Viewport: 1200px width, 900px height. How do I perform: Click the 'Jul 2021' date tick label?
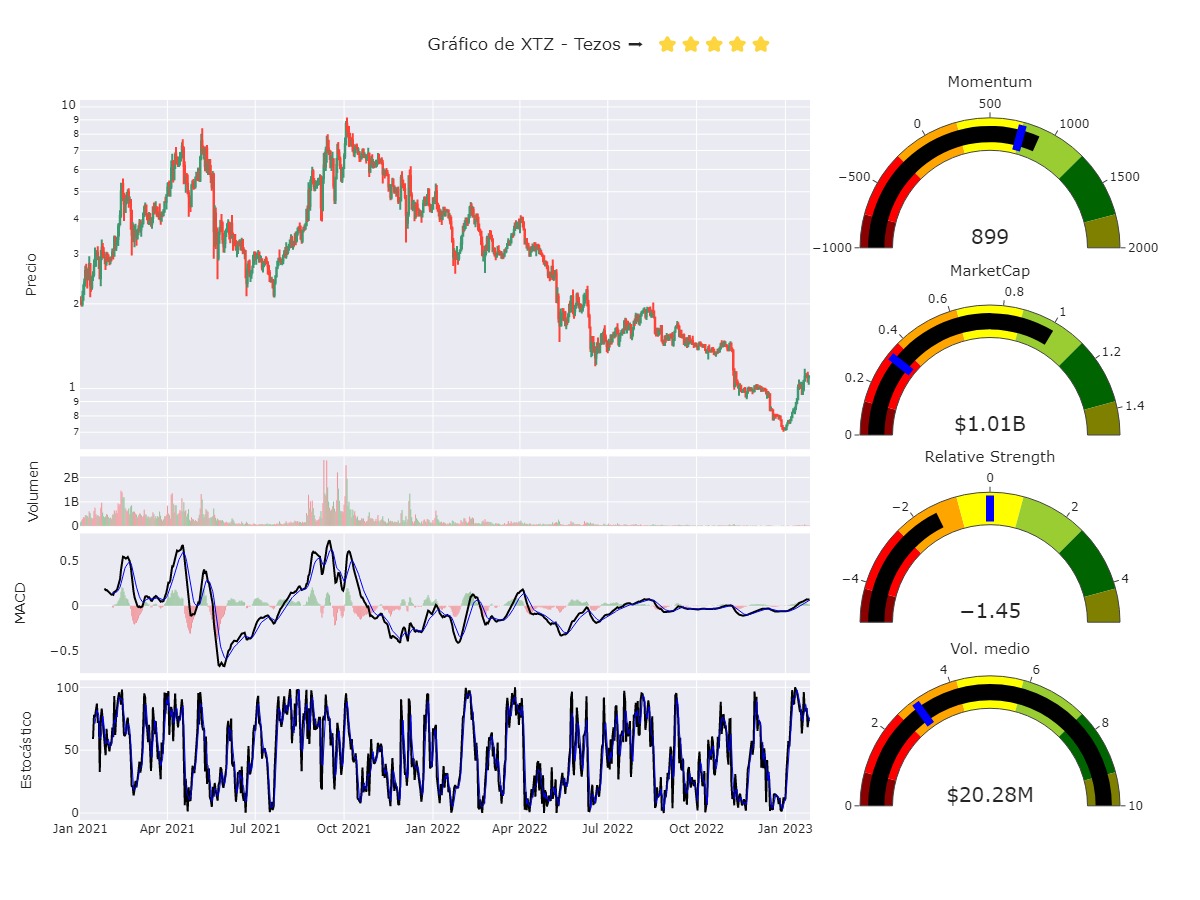click(x=255, y=829)
